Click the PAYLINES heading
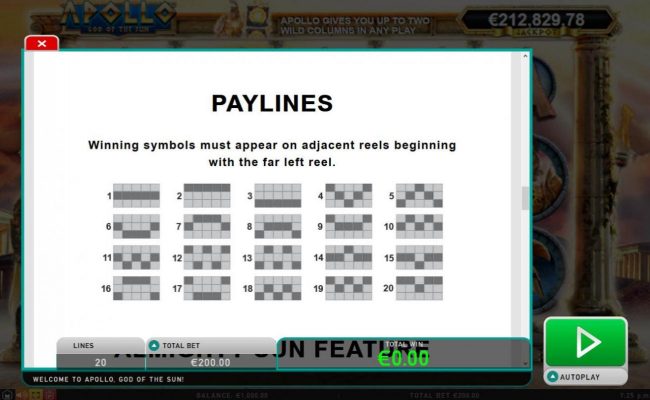650x400 pixels. [x=272, y=103]
